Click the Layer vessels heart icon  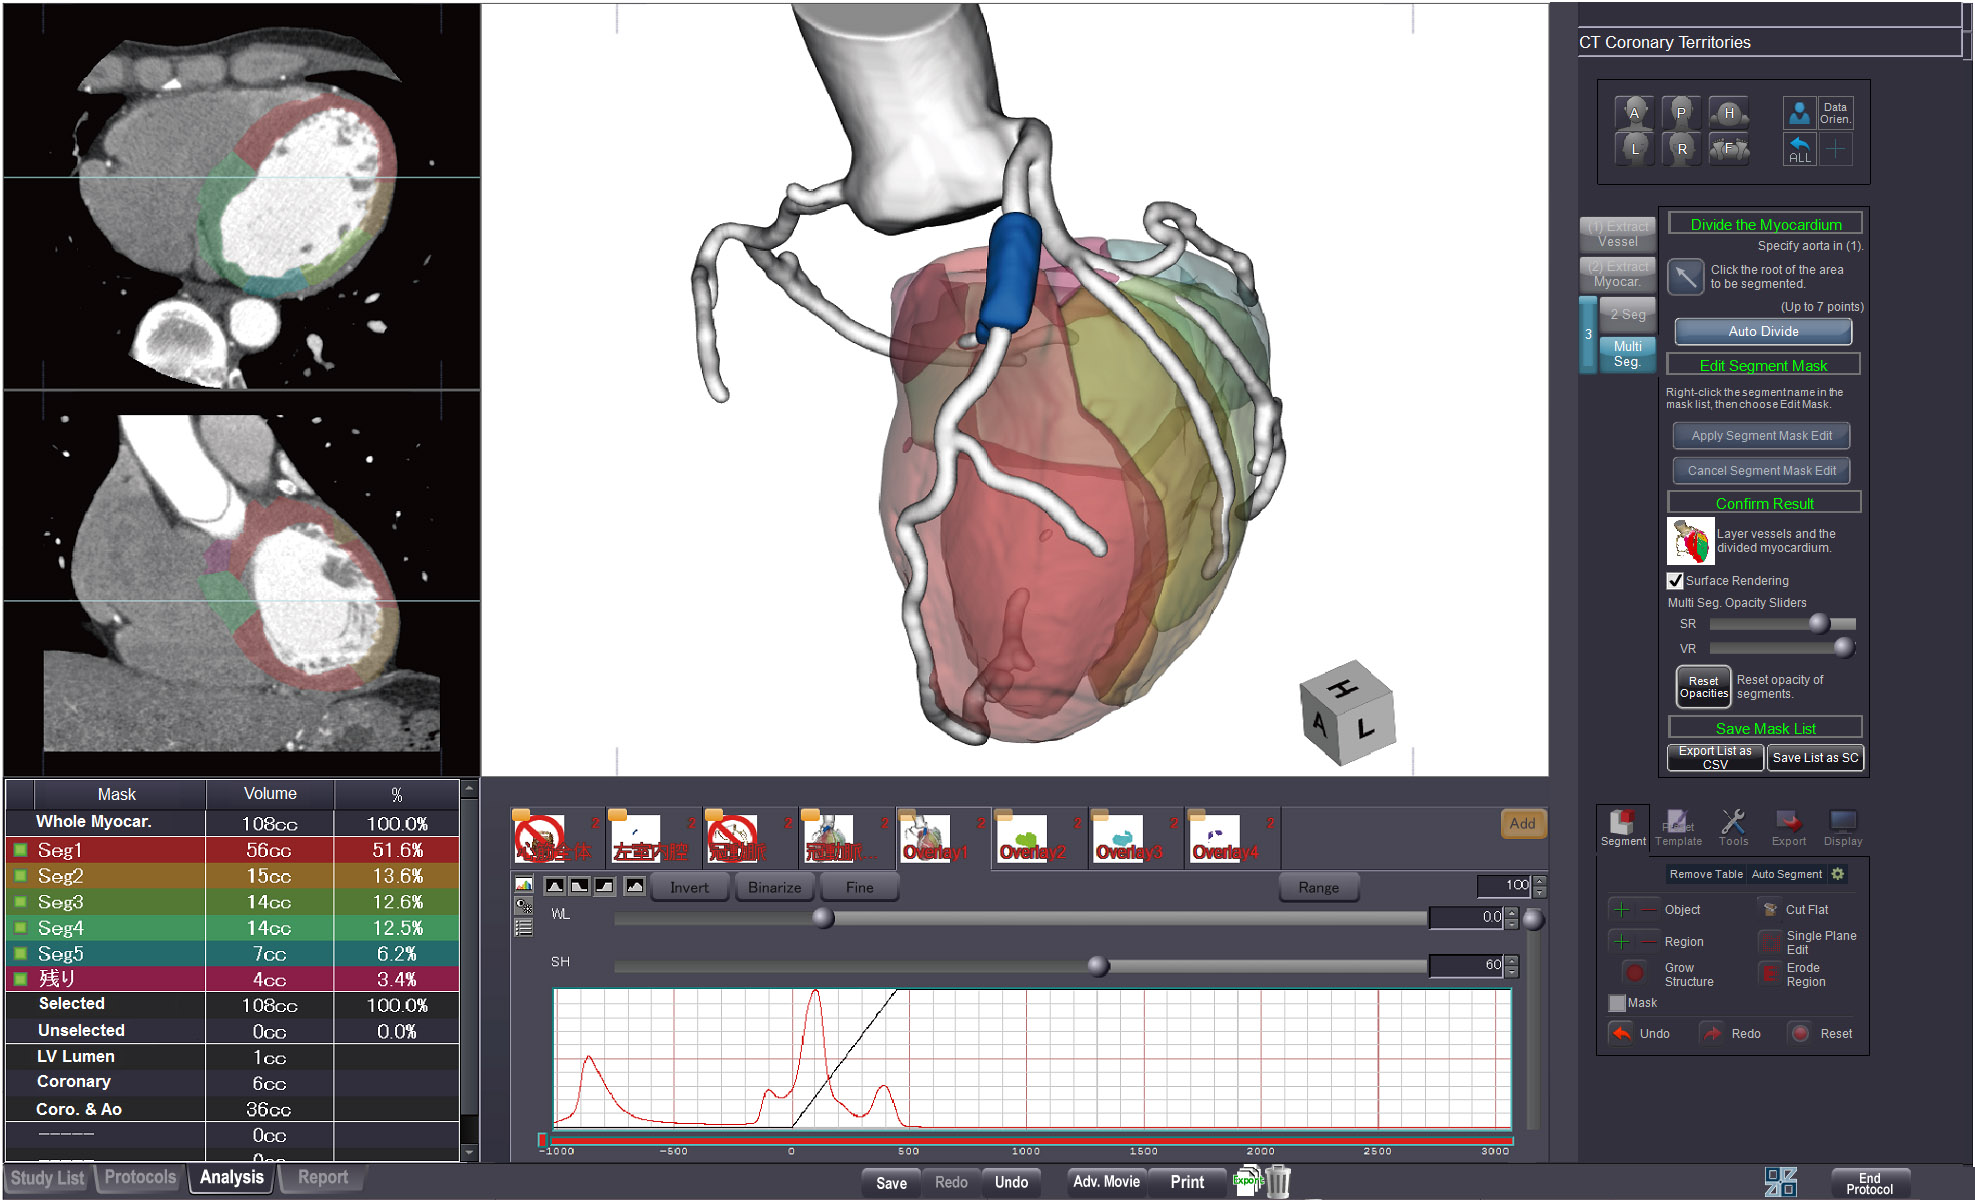(x=1690, y=541)
